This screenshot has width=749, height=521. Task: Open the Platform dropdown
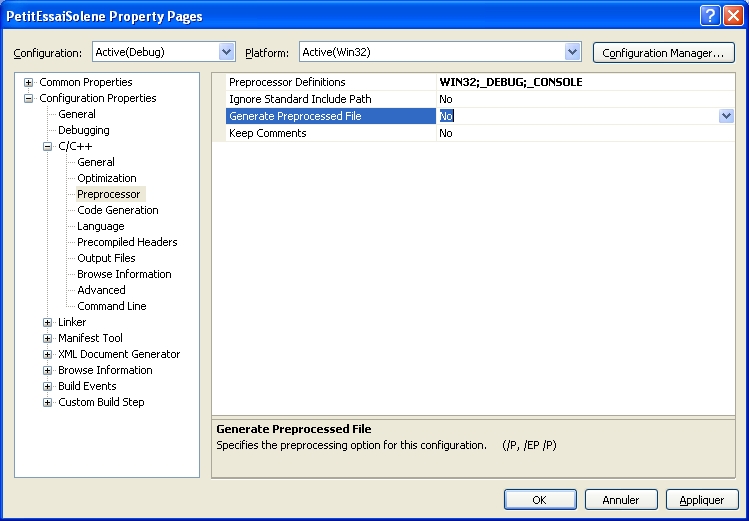(x=572, y=52)
